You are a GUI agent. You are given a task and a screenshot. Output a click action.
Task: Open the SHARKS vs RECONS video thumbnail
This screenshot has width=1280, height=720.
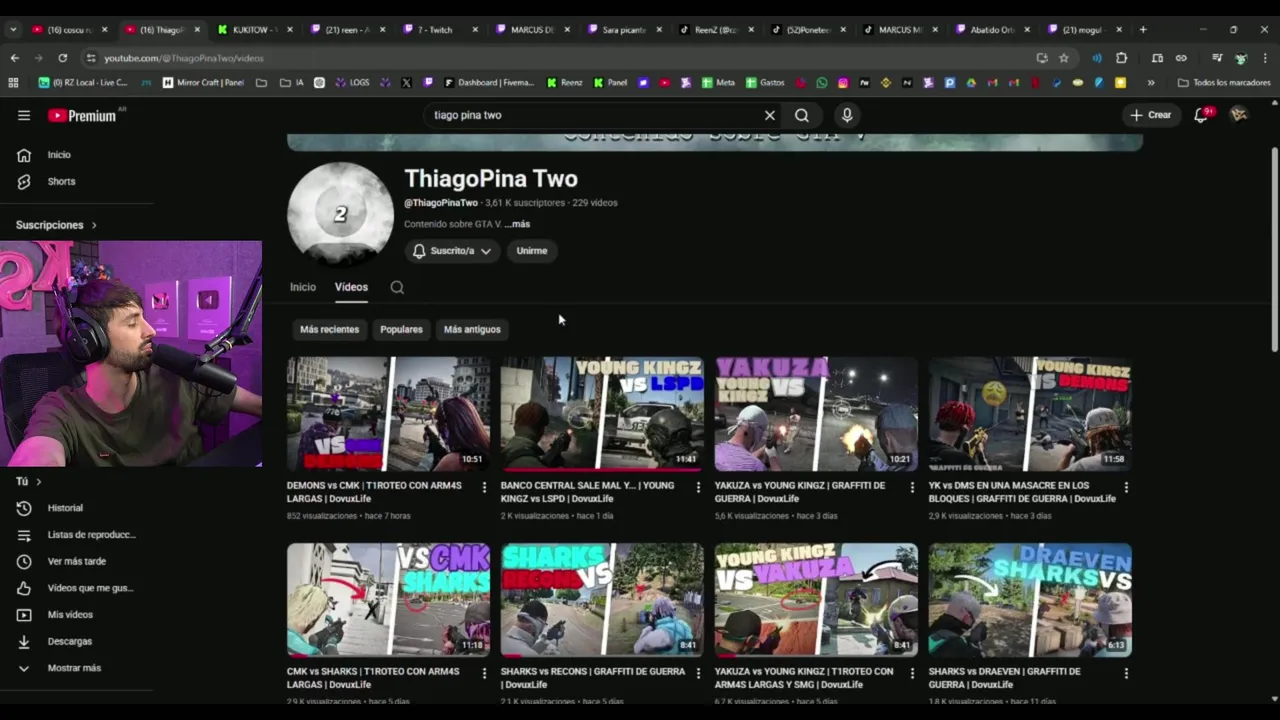pyautogui.click(x=602, y=600)
